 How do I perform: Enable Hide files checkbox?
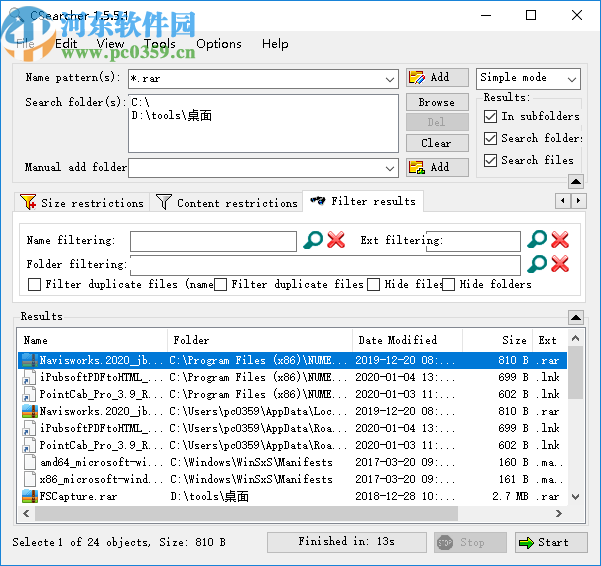coord(374,284)
